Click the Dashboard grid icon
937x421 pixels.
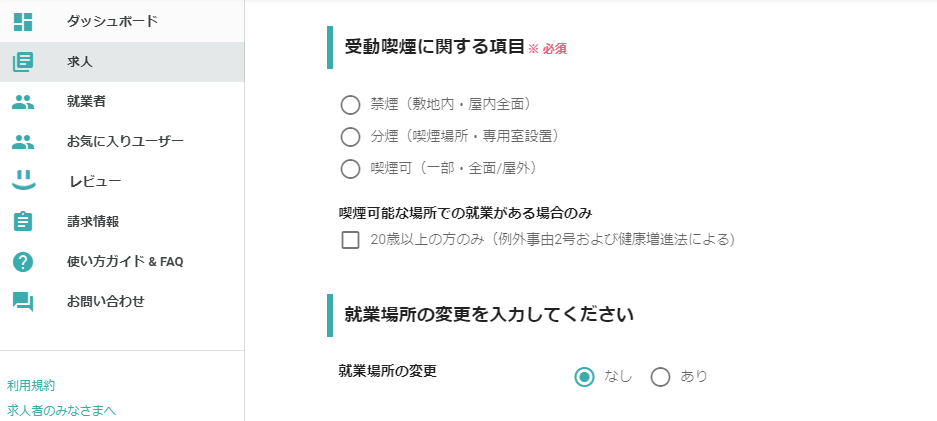pos(23,21)
